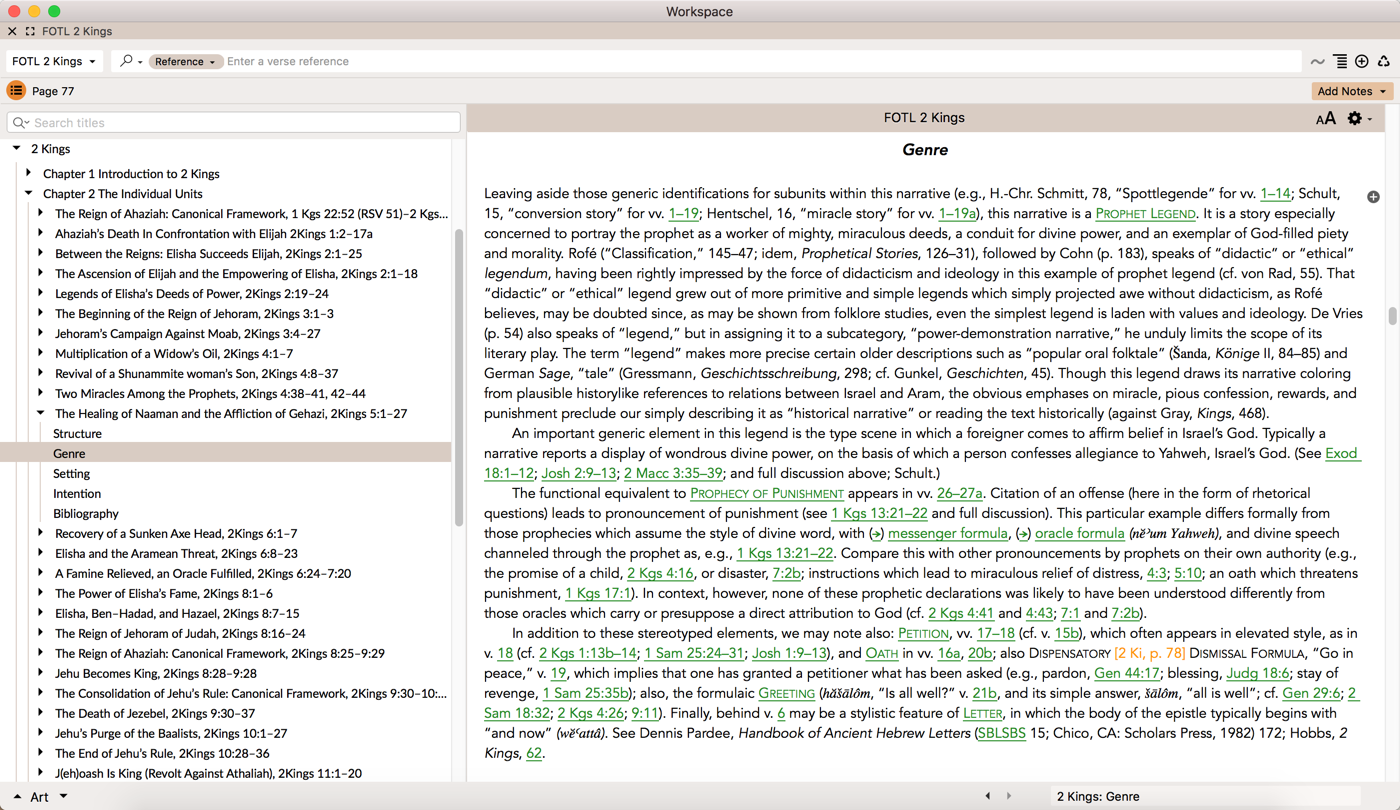Expand Chapter 1 Introduction to 2 Kings
Image resolution: width=1400 pixels, height=810 pixels.
click(29, 174)
